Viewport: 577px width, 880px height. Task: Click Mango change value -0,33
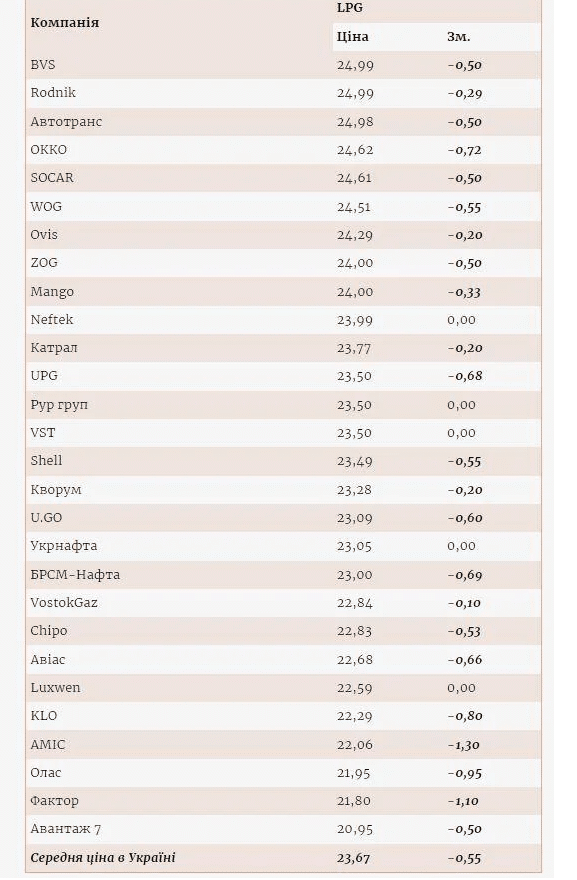coord(464,292)
